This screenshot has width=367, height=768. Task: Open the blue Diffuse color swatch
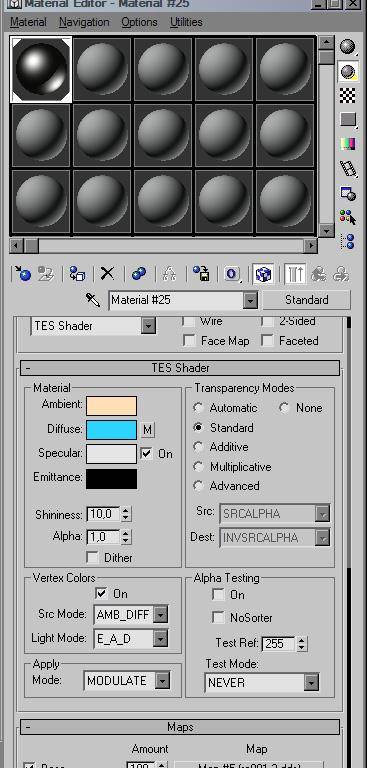(x=111, y=430)
